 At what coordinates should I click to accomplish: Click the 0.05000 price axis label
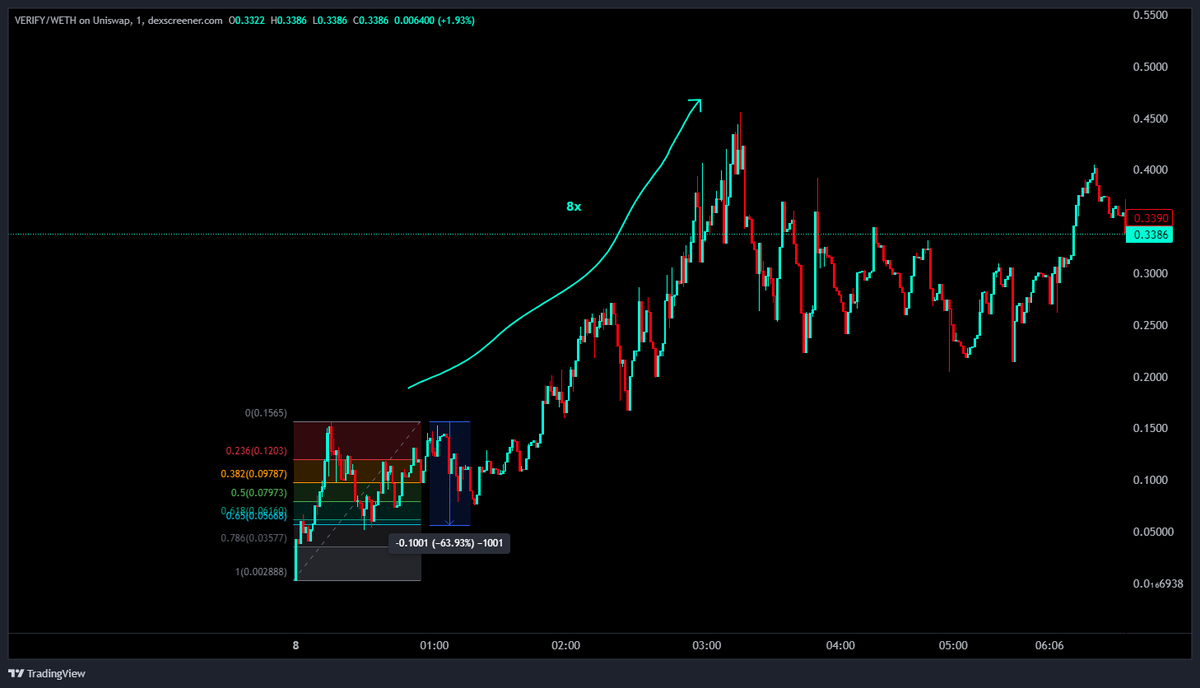(1152, 532)
